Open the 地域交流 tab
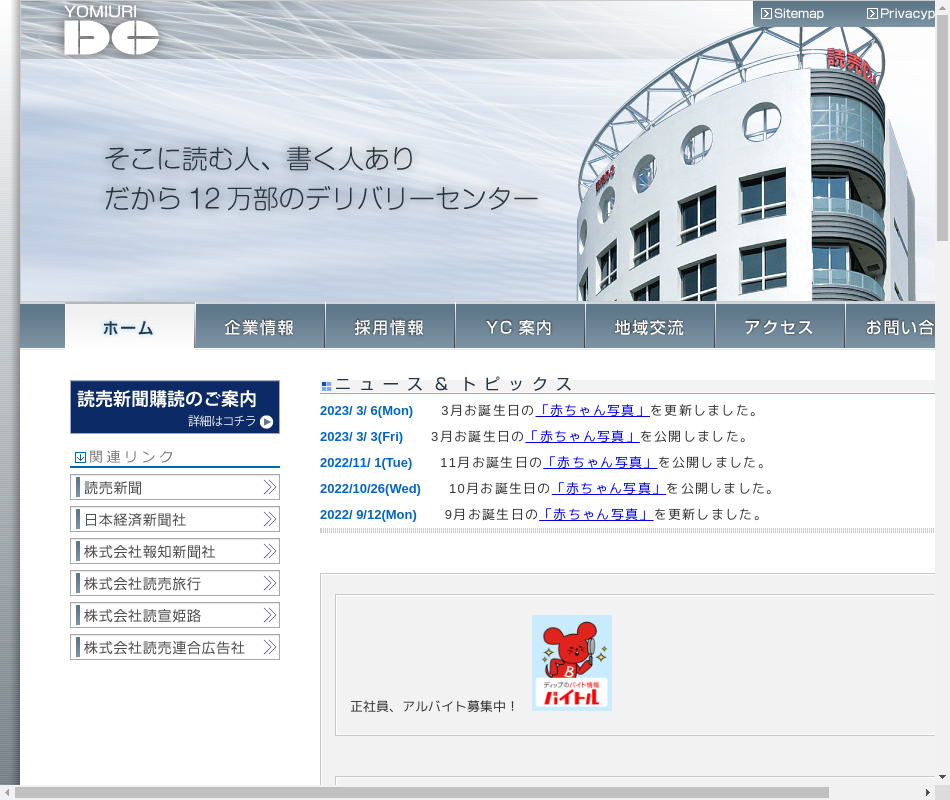 click(649, 327)
